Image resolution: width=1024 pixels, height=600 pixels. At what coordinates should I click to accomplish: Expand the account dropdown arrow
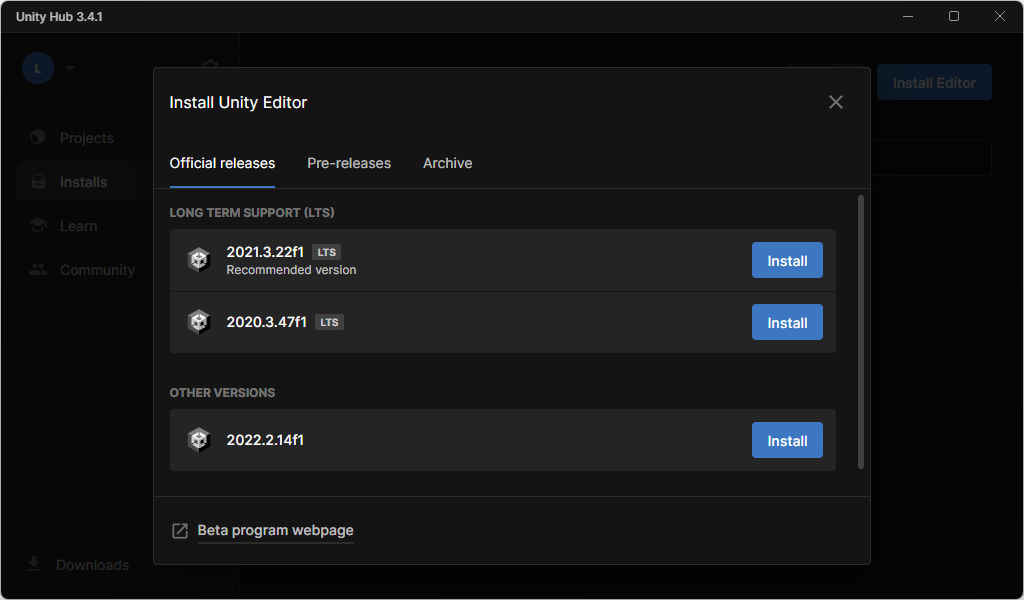(x=70, y=68)
